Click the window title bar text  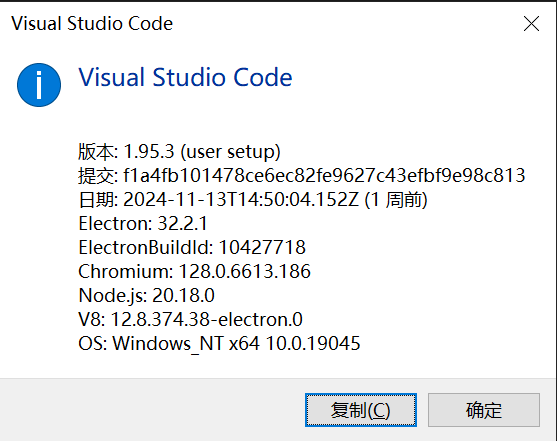tap(92, 24)
